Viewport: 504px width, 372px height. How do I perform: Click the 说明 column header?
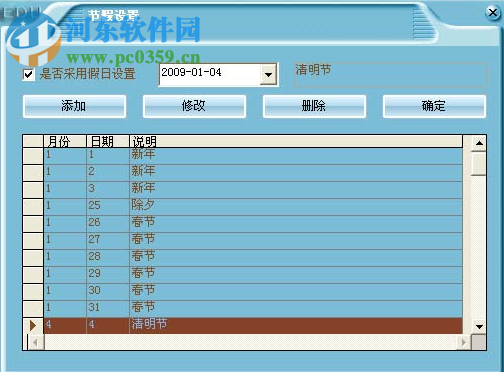coord(296,141)
